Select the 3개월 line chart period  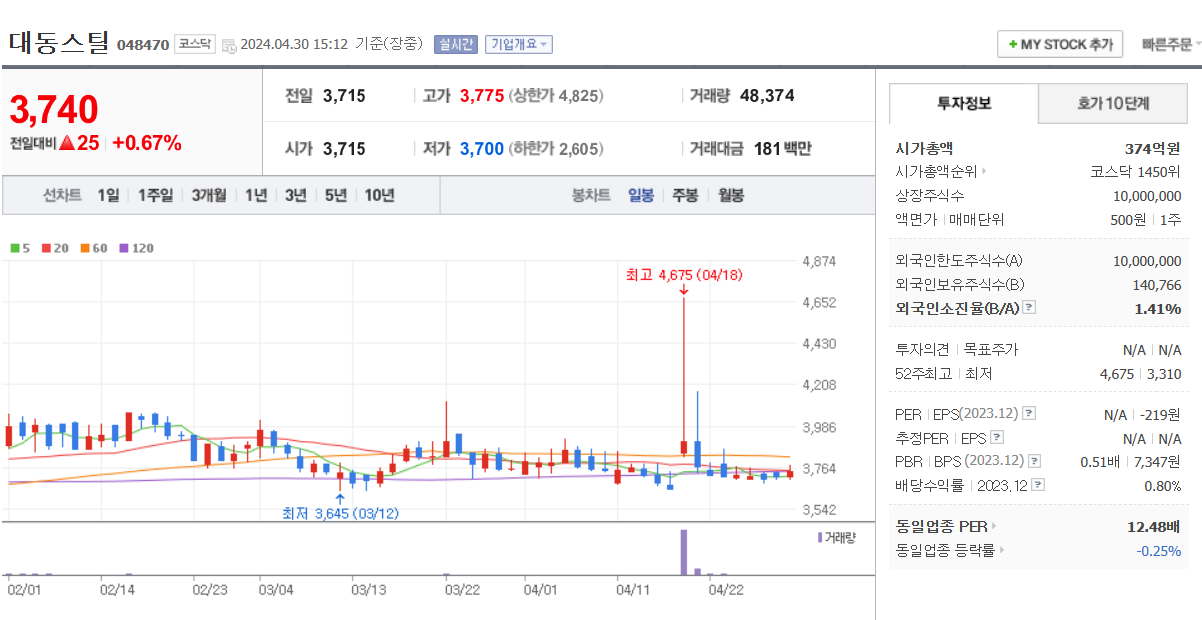tap(209, 195)
